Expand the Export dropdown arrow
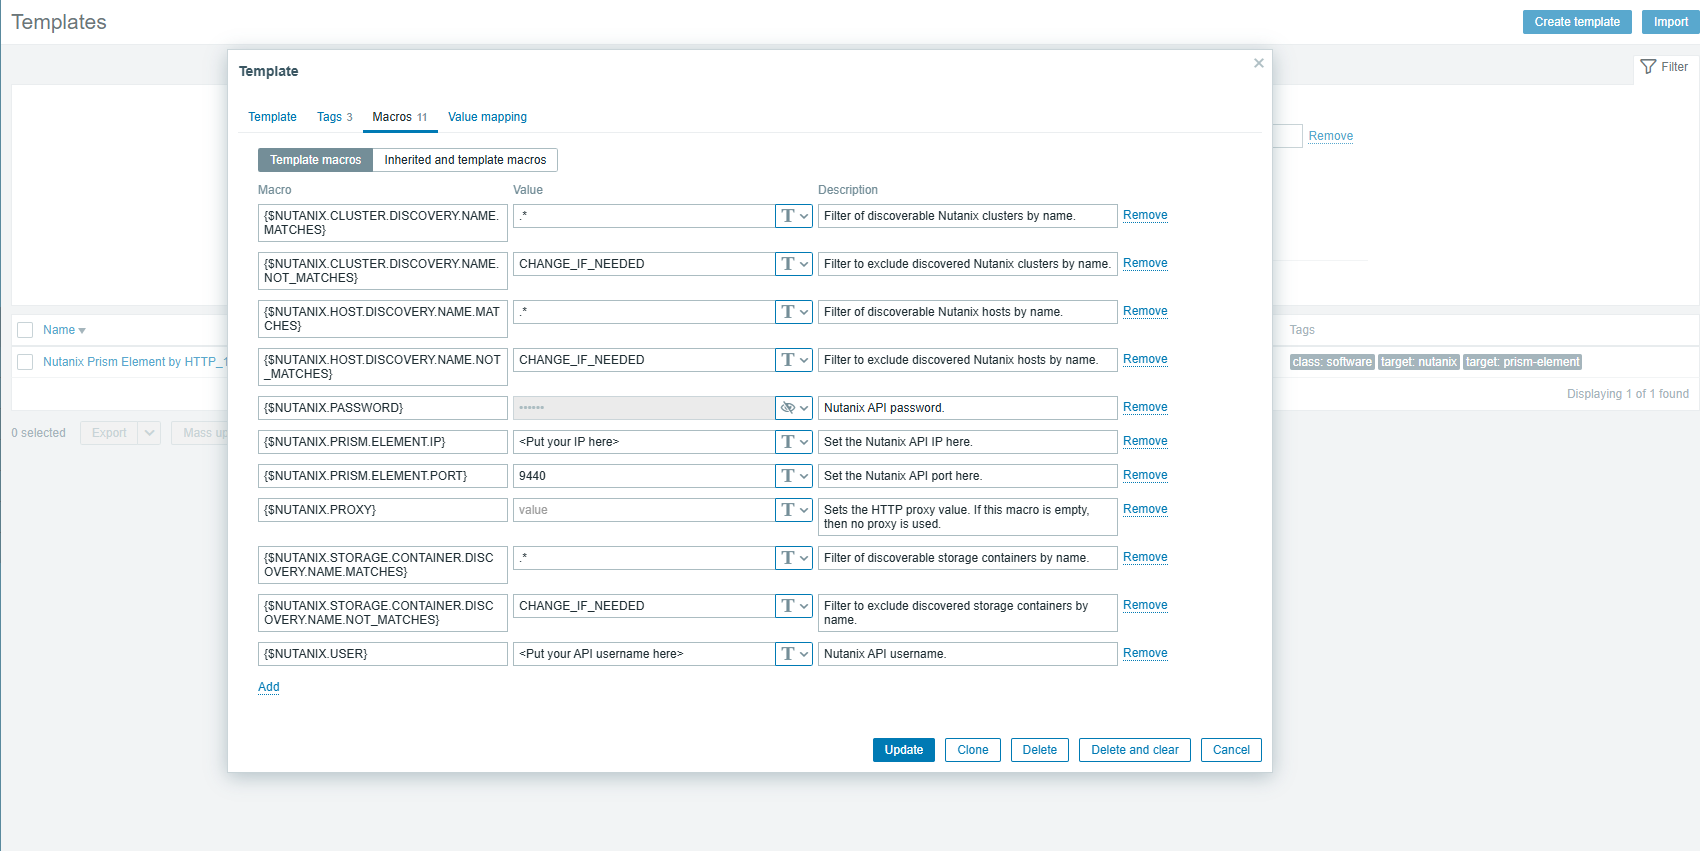Viewport: 1700px width, 851px height. point(149,433)
